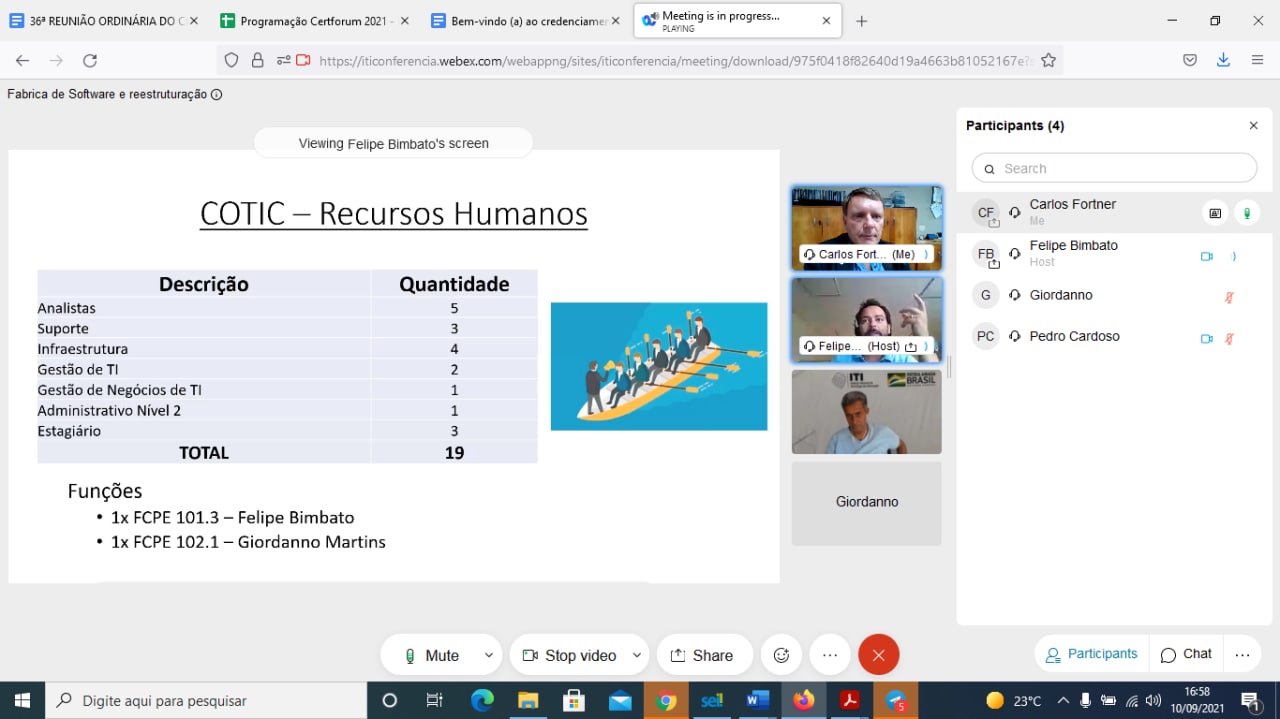The image size is (1280, 719).
Task: Click the camera icon next to Pedro Cardoso
Action: pyautogui.click(x=1206, y=339)
